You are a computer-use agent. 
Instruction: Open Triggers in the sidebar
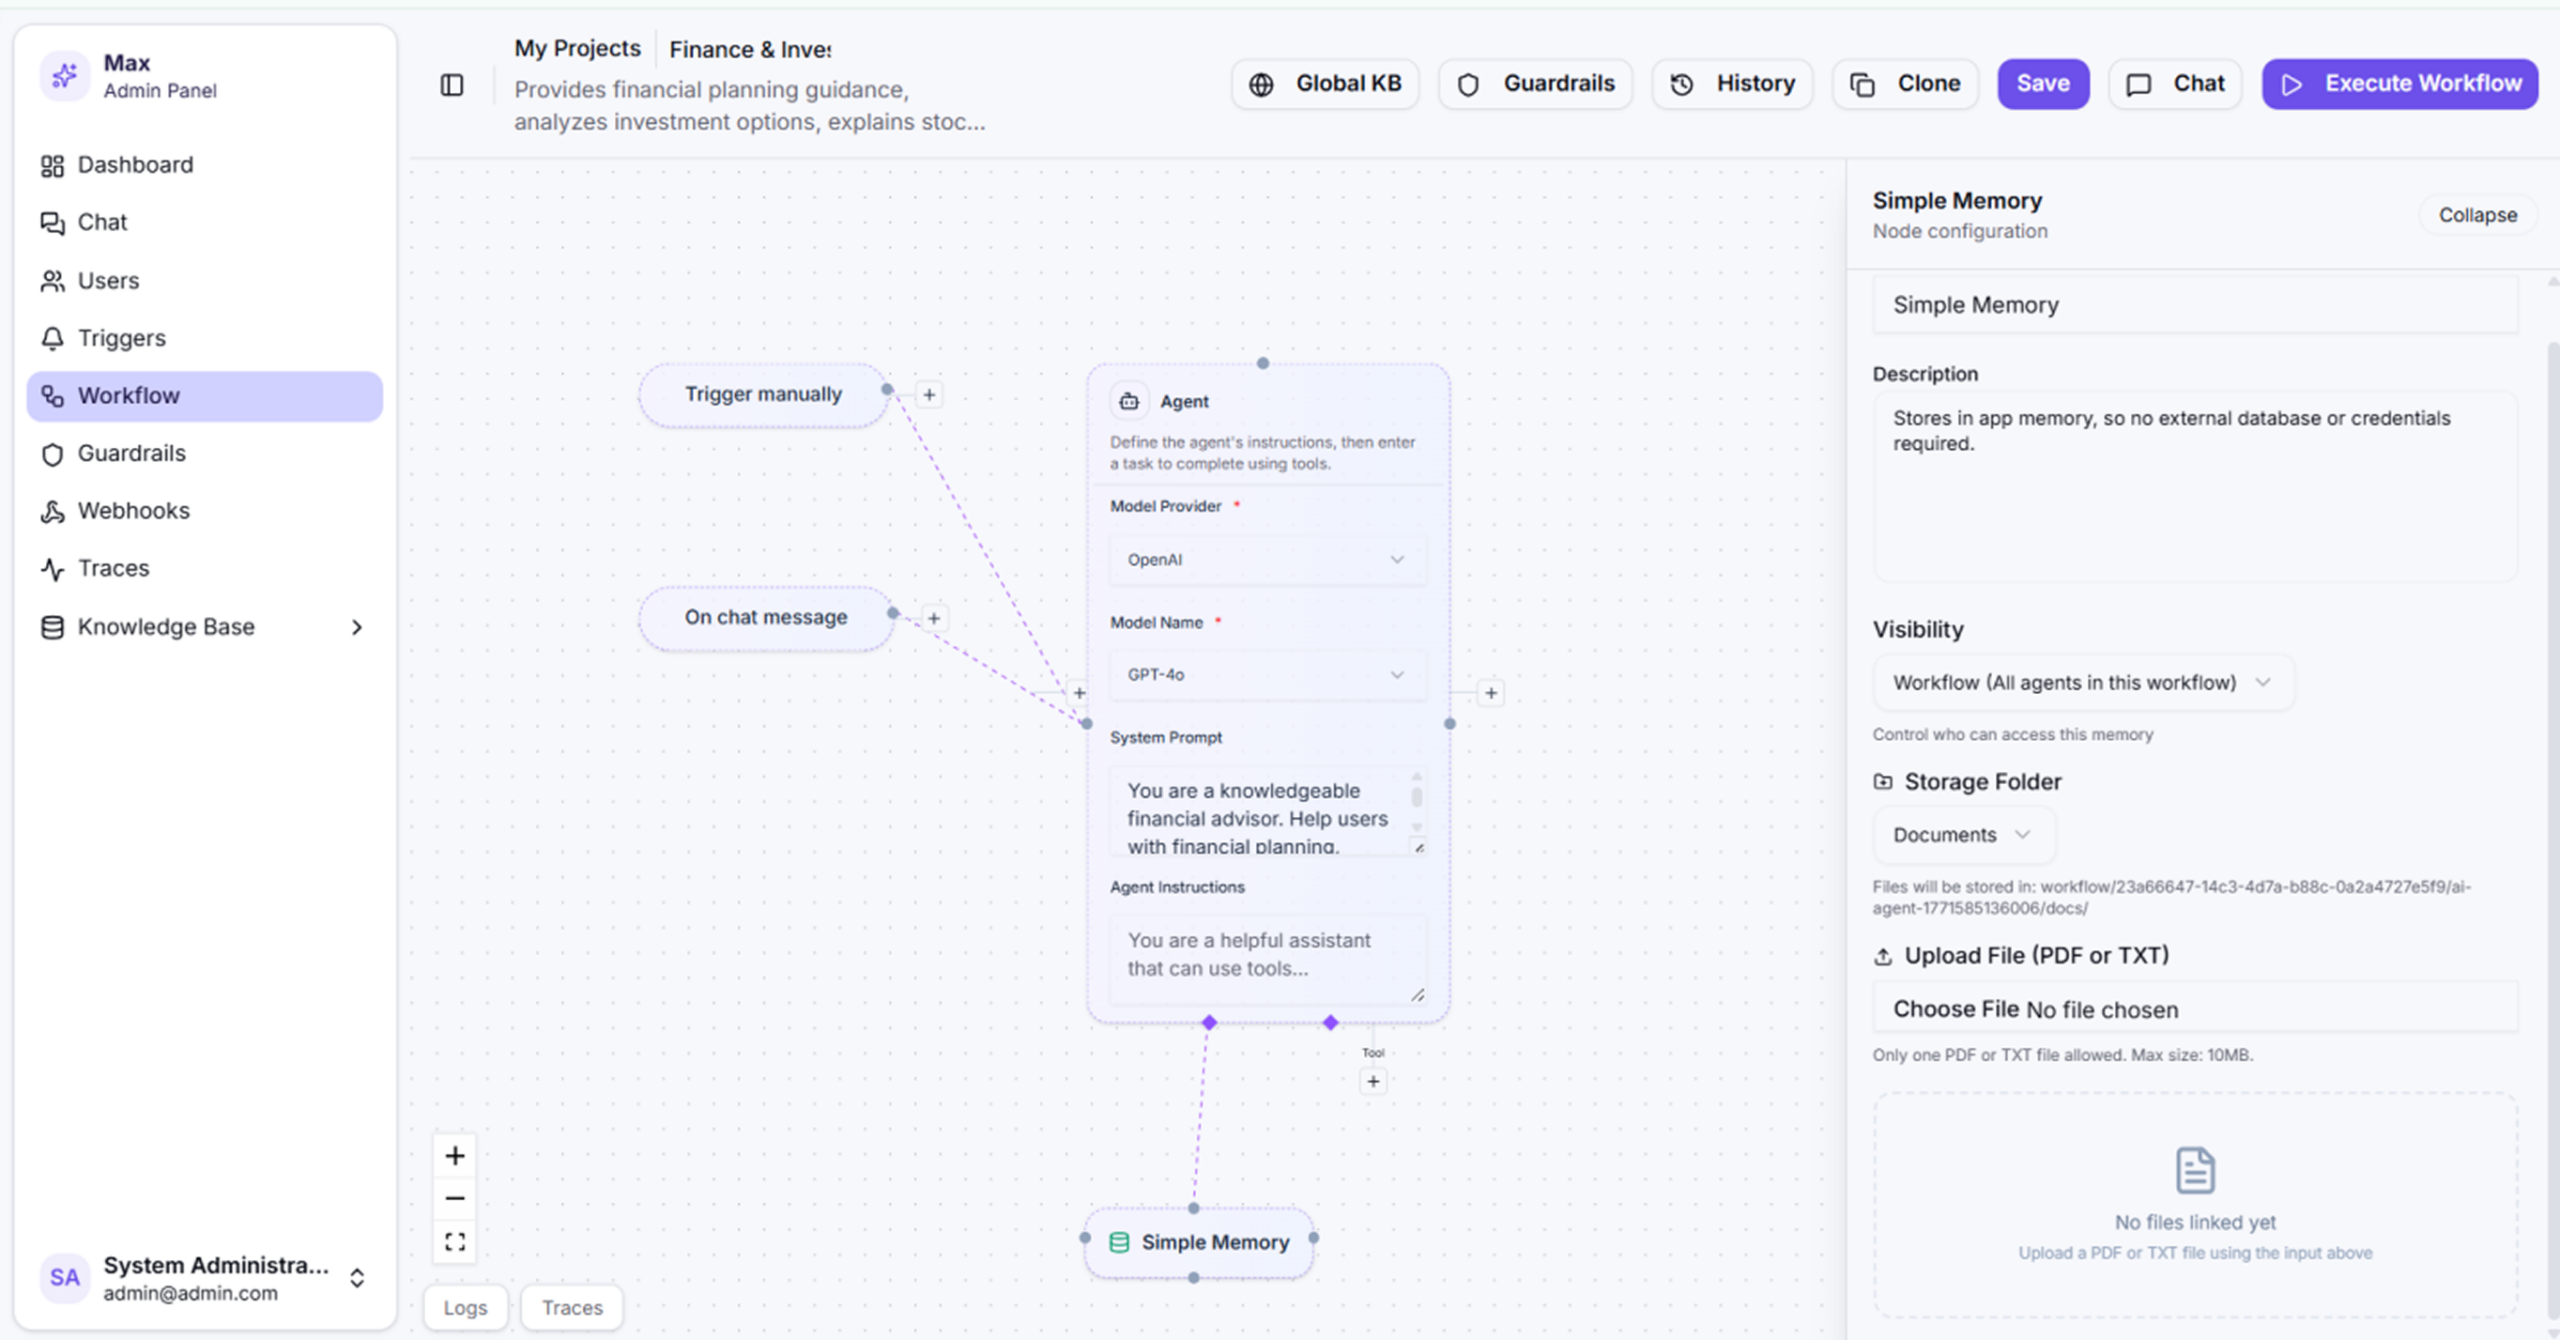122,338
